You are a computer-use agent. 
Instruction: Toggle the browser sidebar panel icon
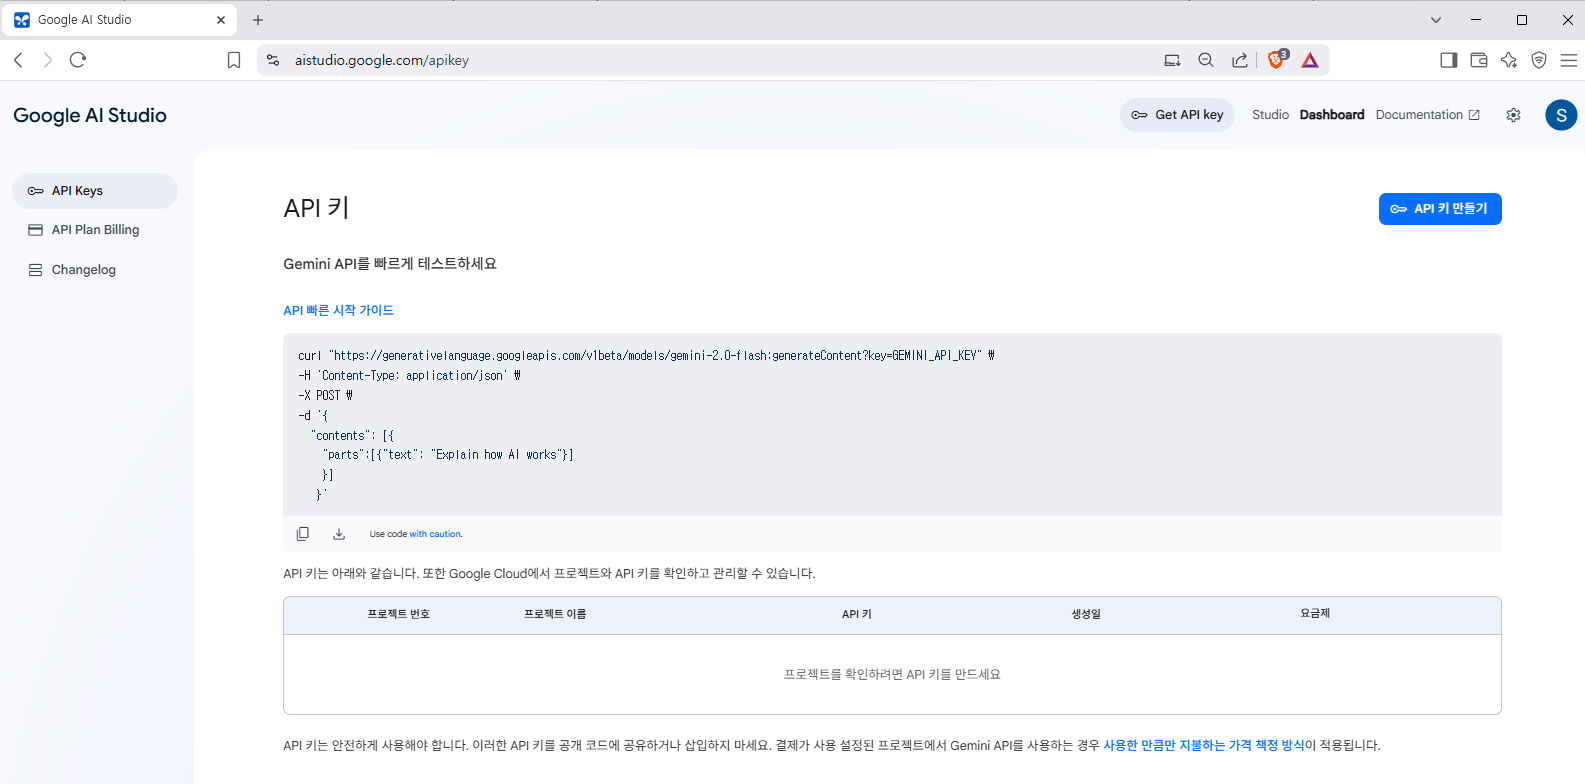(x=1448, y=60)
